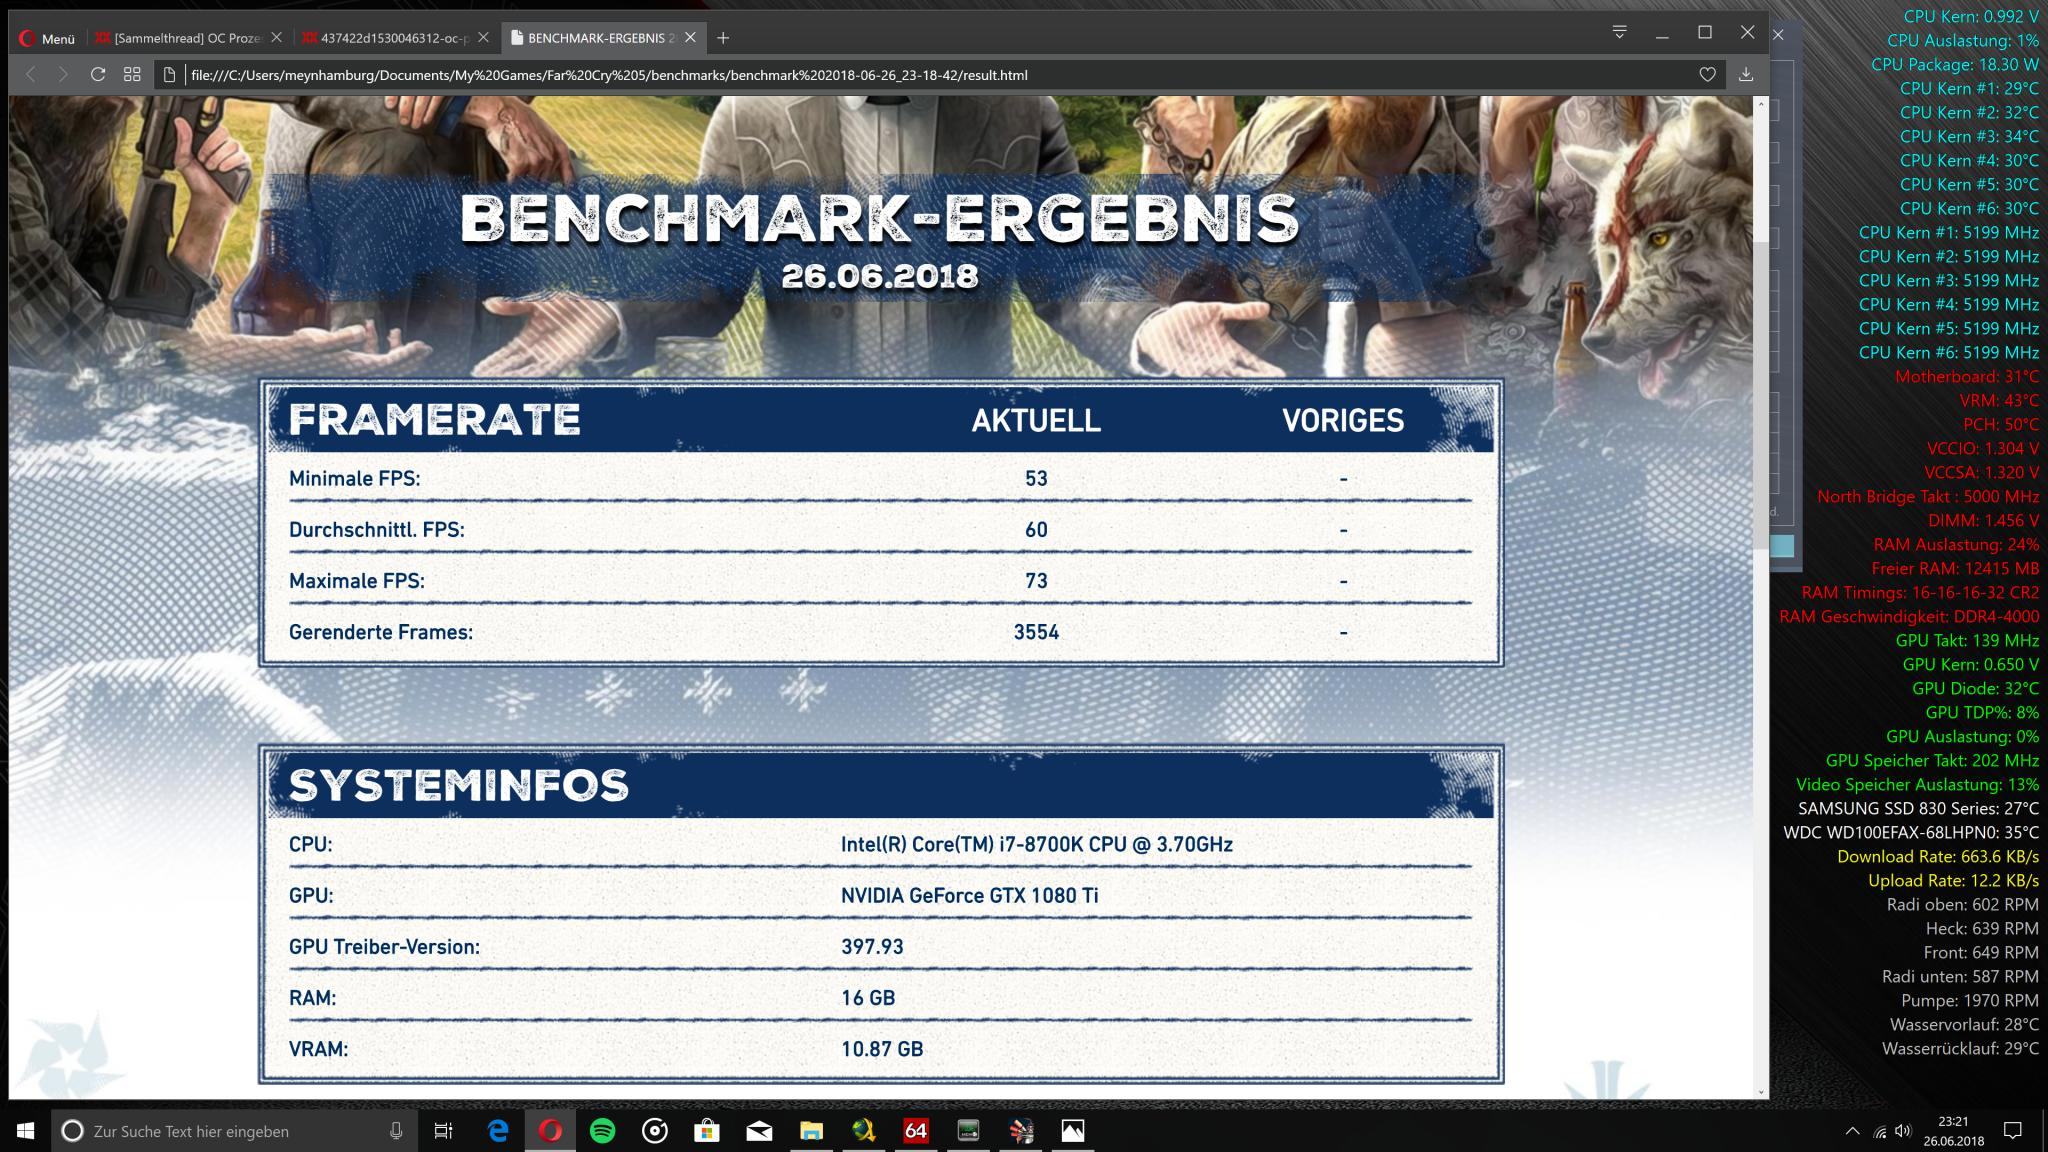Close the BENCHMARK-ERGEBNIS tab
Image resolution: width=2048 pixels, height=1152 pixels.
[690, 38]
